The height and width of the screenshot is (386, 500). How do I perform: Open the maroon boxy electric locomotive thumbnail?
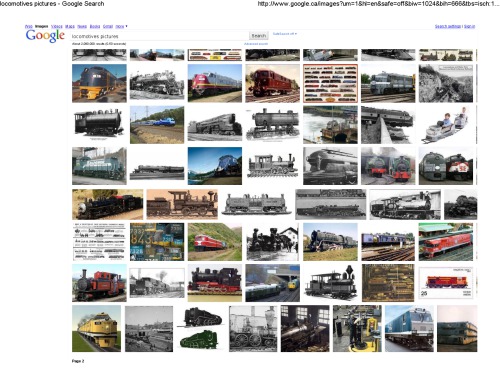(x=273, y=83)
